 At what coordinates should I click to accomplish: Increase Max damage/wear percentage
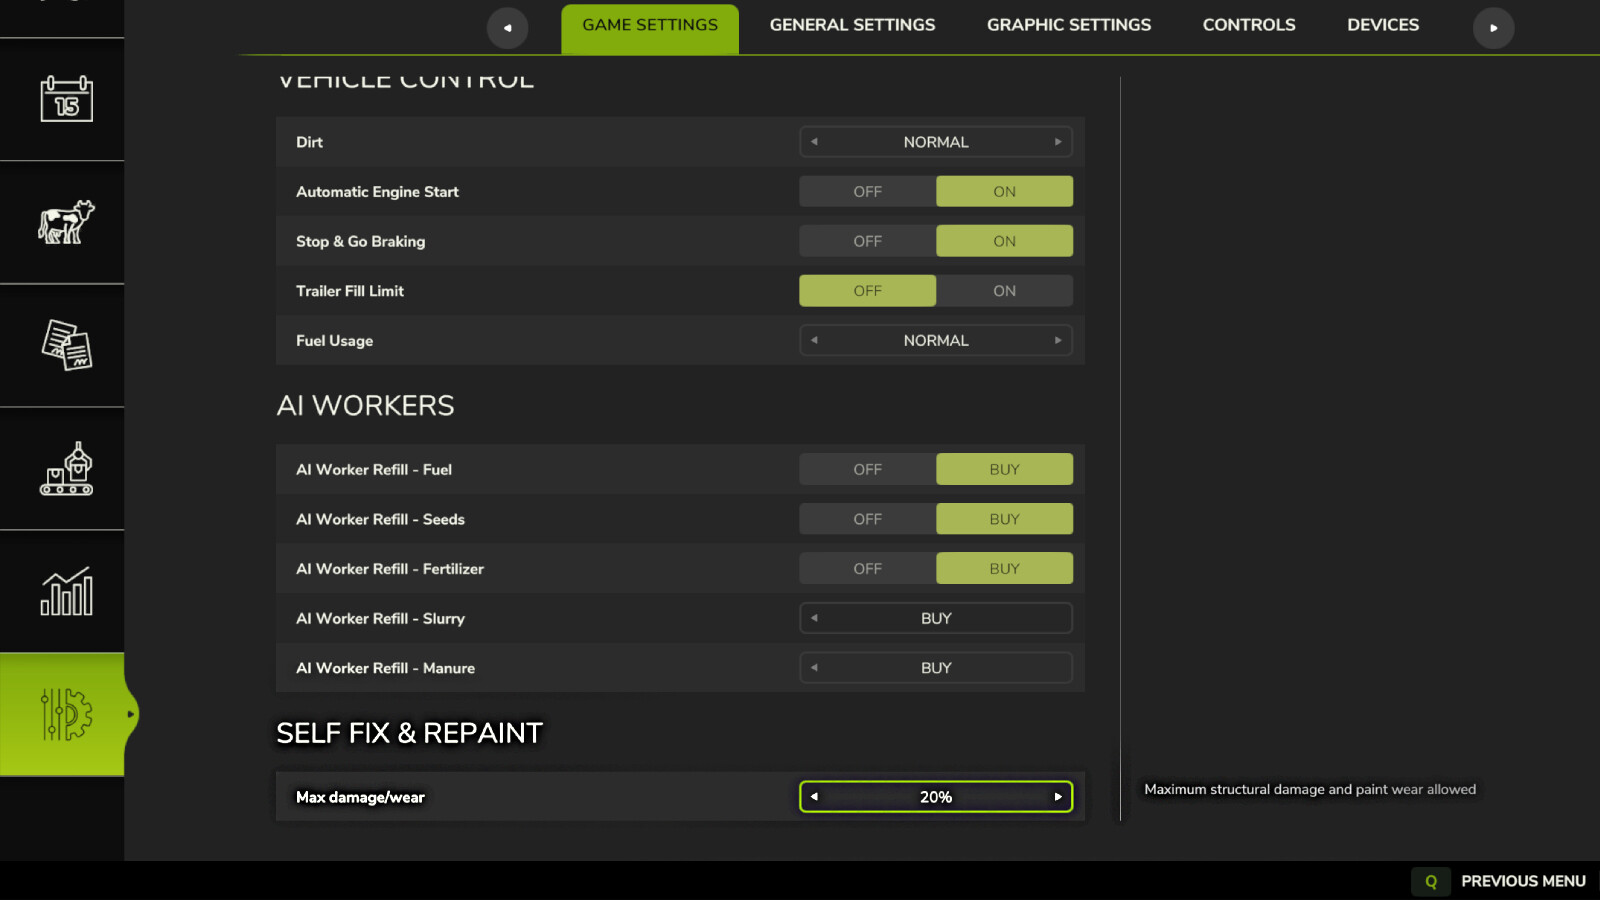(x=1057, y=797)
